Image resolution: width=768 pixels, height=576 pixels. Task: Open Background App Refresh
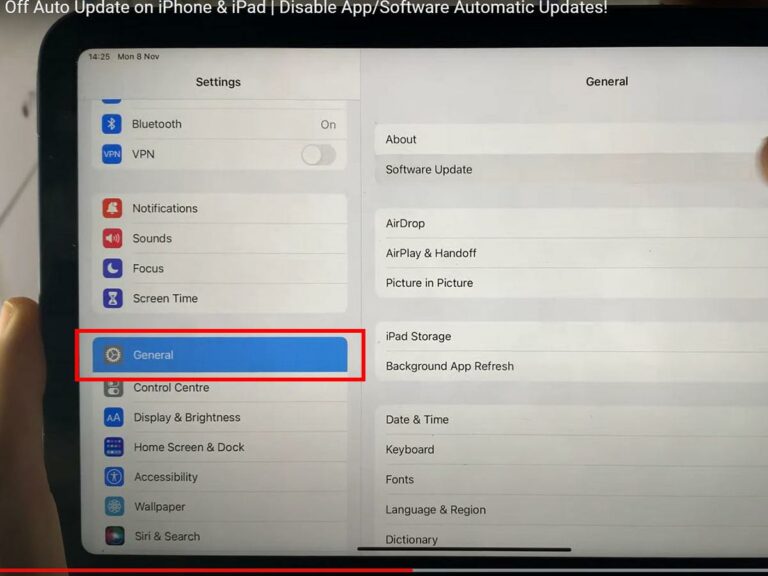tap(571, 366)
